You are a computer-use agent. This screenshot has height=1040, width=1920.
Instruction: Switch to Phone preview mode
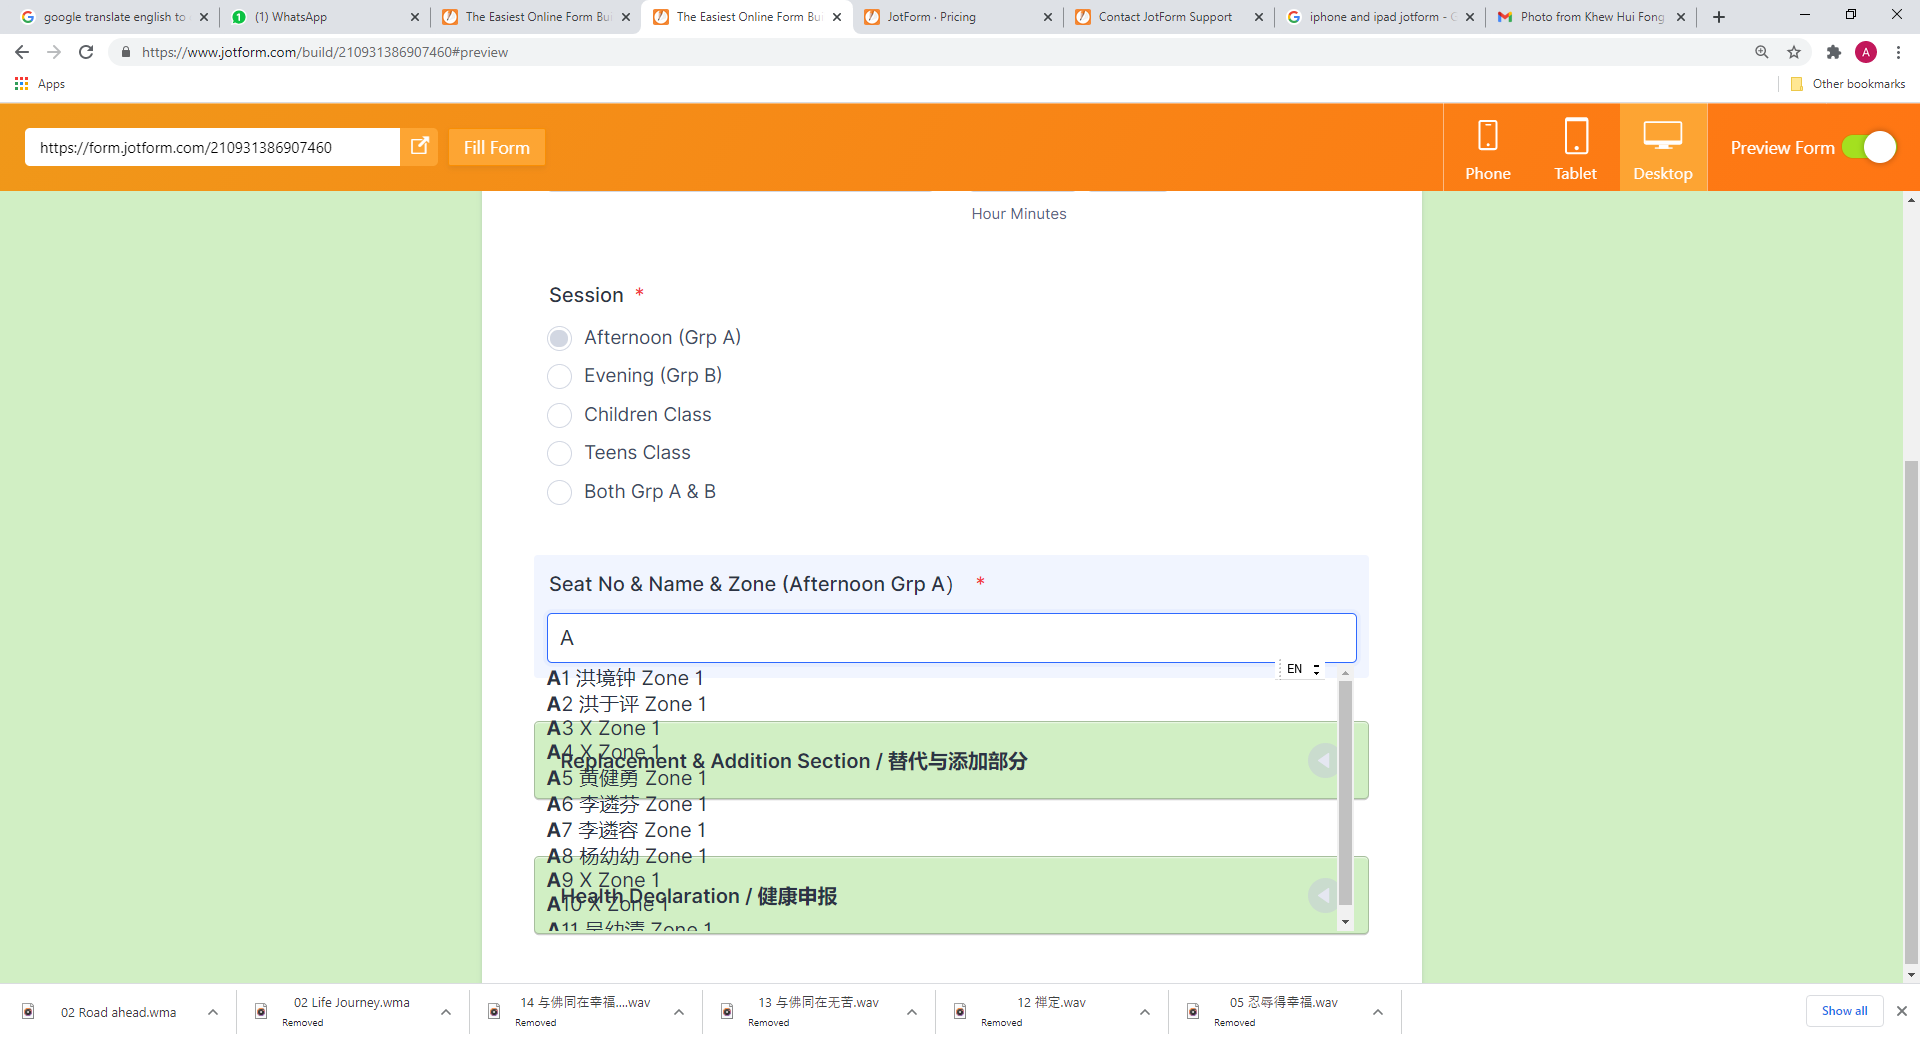[x=1487, y=147]
